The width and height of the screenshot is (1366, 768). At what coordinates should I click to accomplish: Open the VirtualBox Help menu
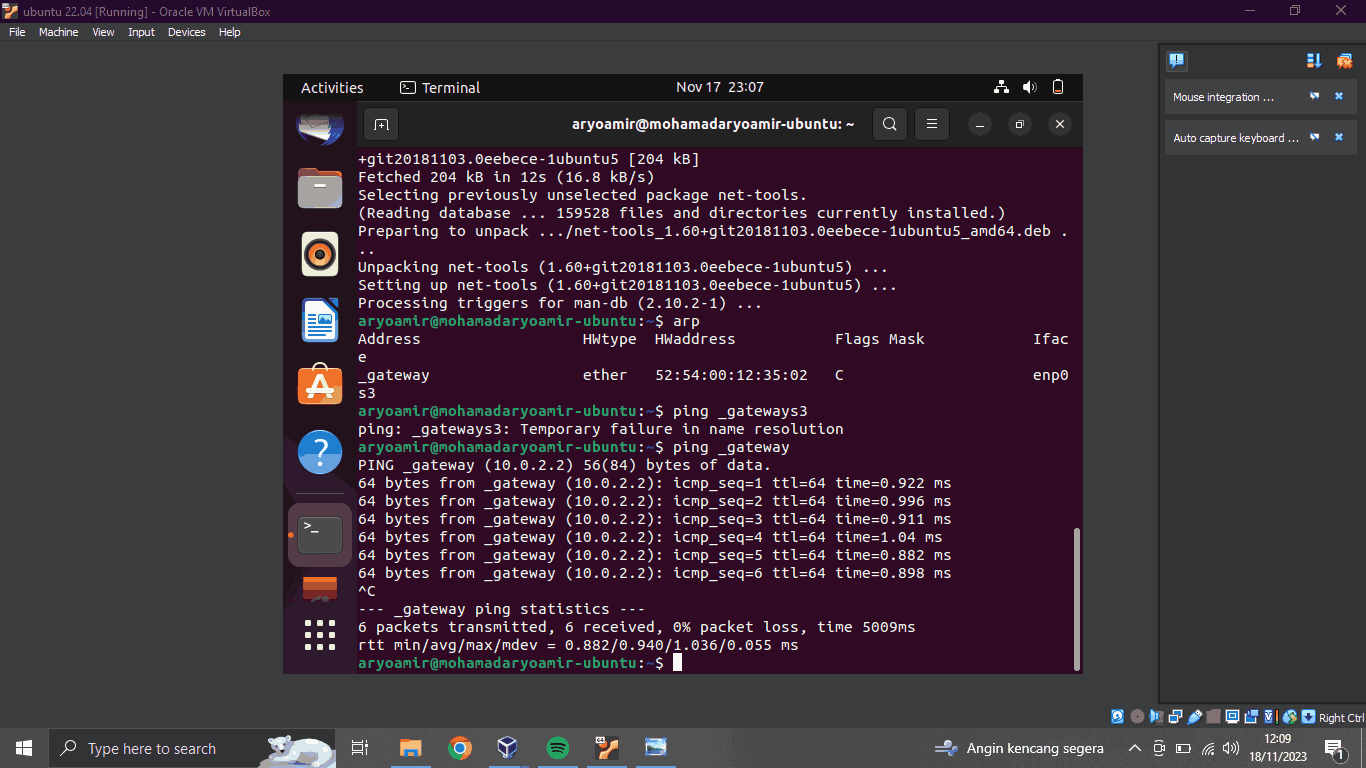tap(229, 32)
